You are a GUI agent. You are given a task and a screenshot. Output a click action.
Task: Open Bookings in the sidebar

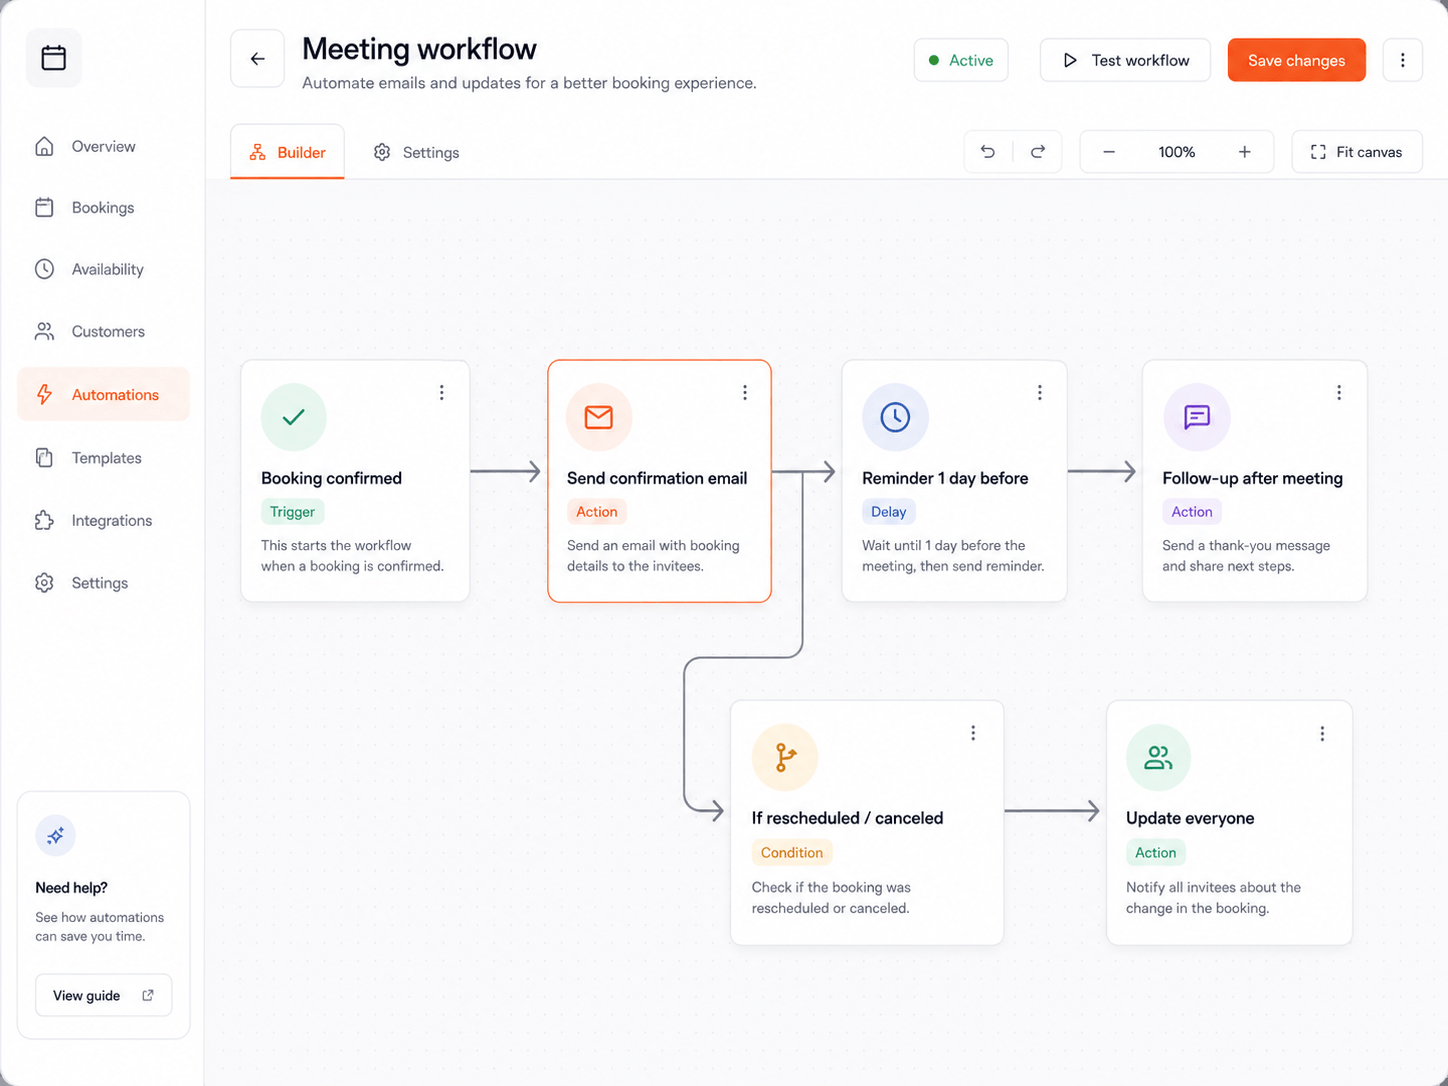pyautogui.click(x=103, y=208)
